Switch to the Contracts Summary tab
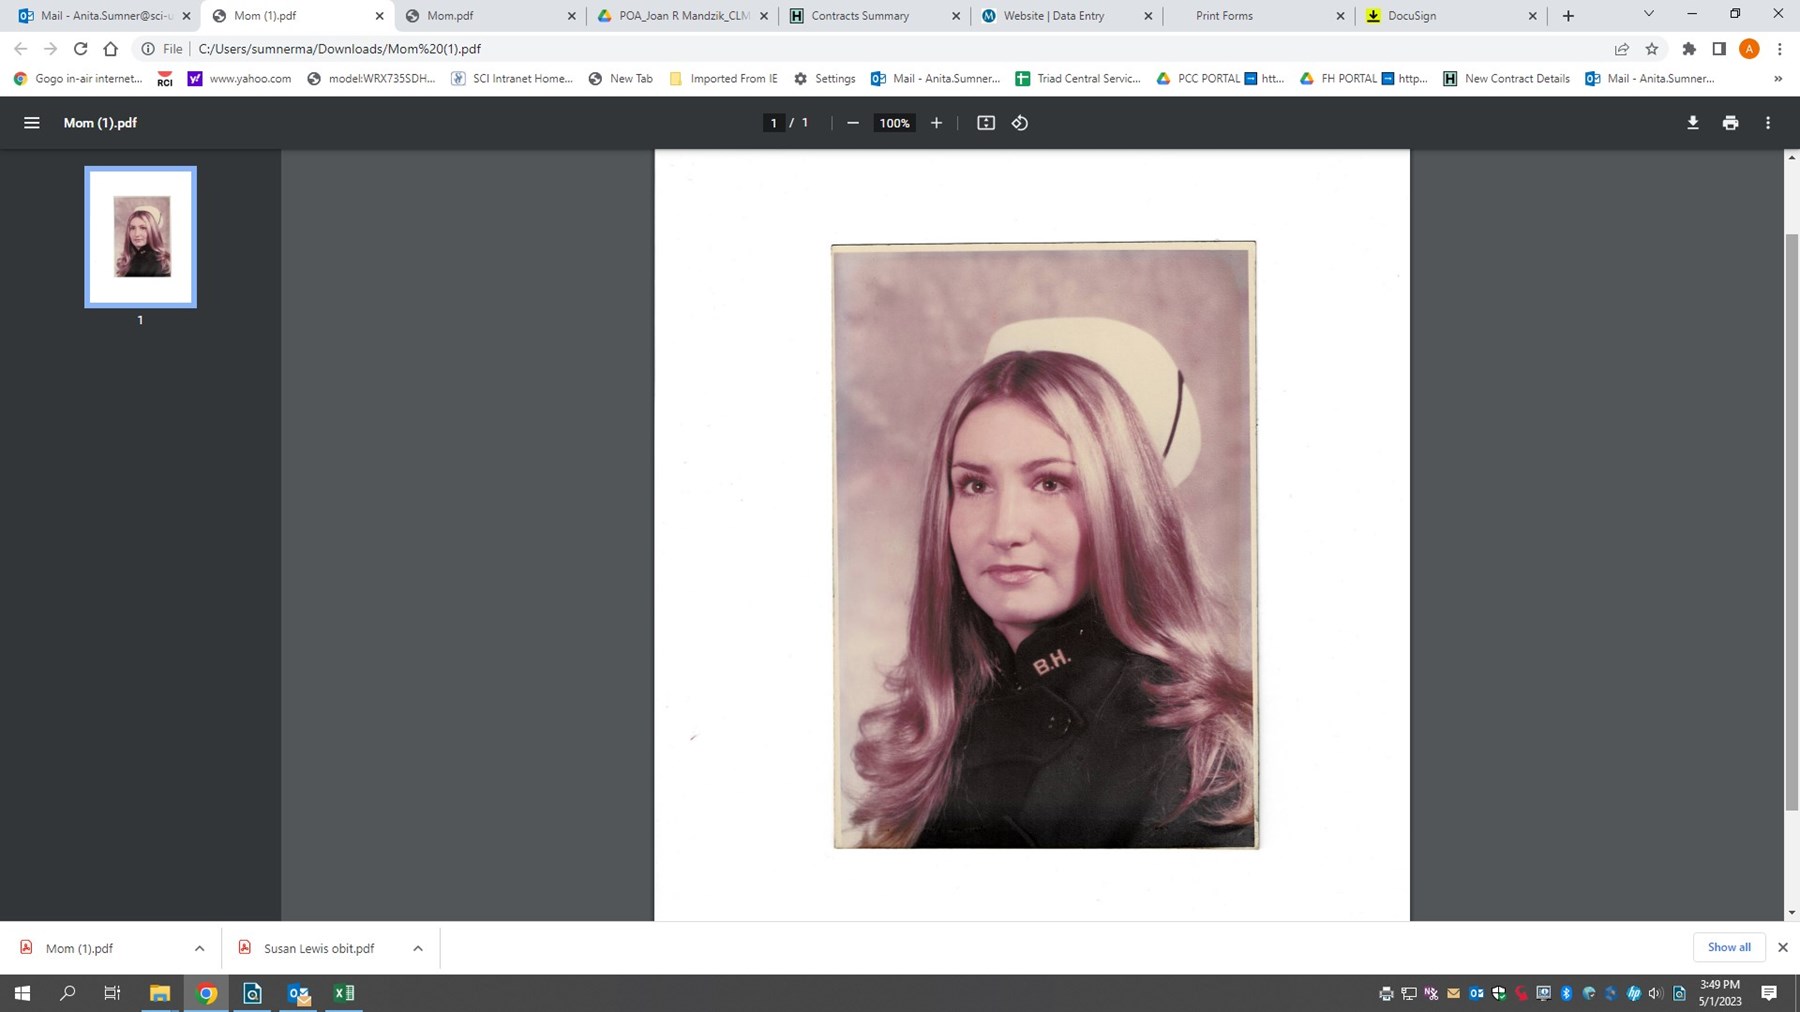The height and width of the screenshot is (1012, 1800). (x=862, y=15)
